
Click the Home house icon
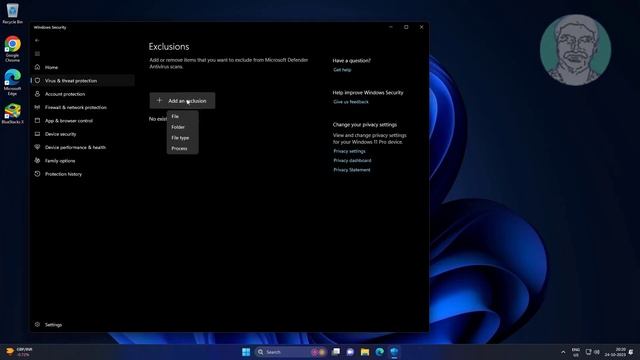pos(37,67)
